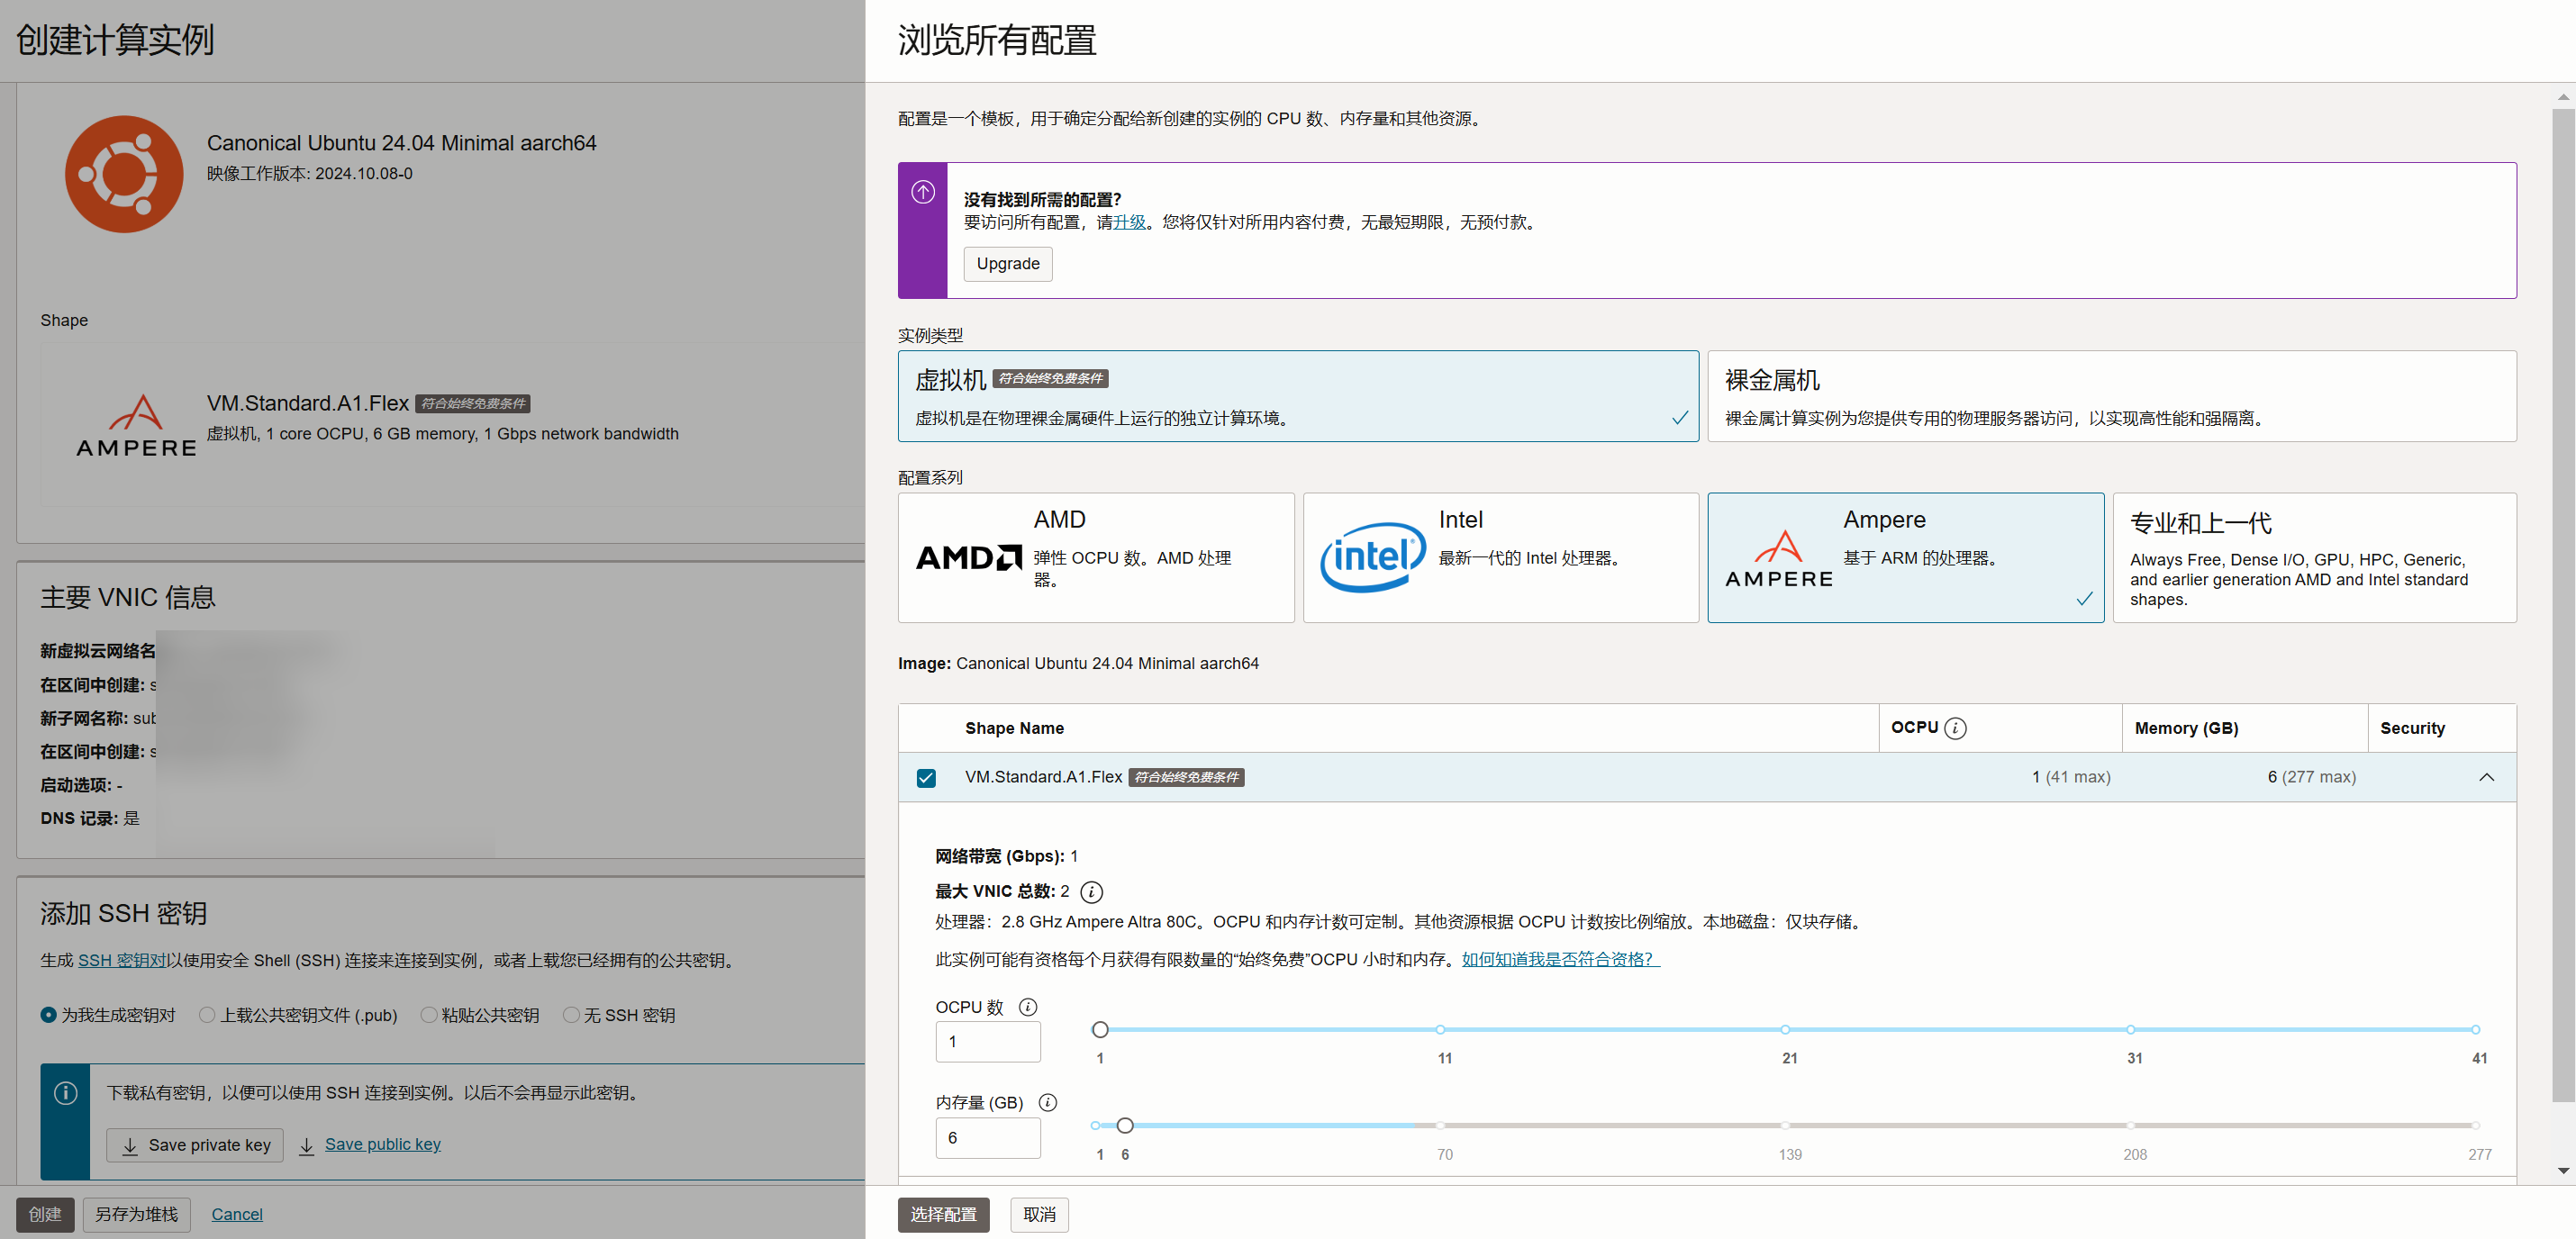Open 如何知道我是否符合资格 link
Screen dimensions: 2576x1239
(x=1560, y=958)
